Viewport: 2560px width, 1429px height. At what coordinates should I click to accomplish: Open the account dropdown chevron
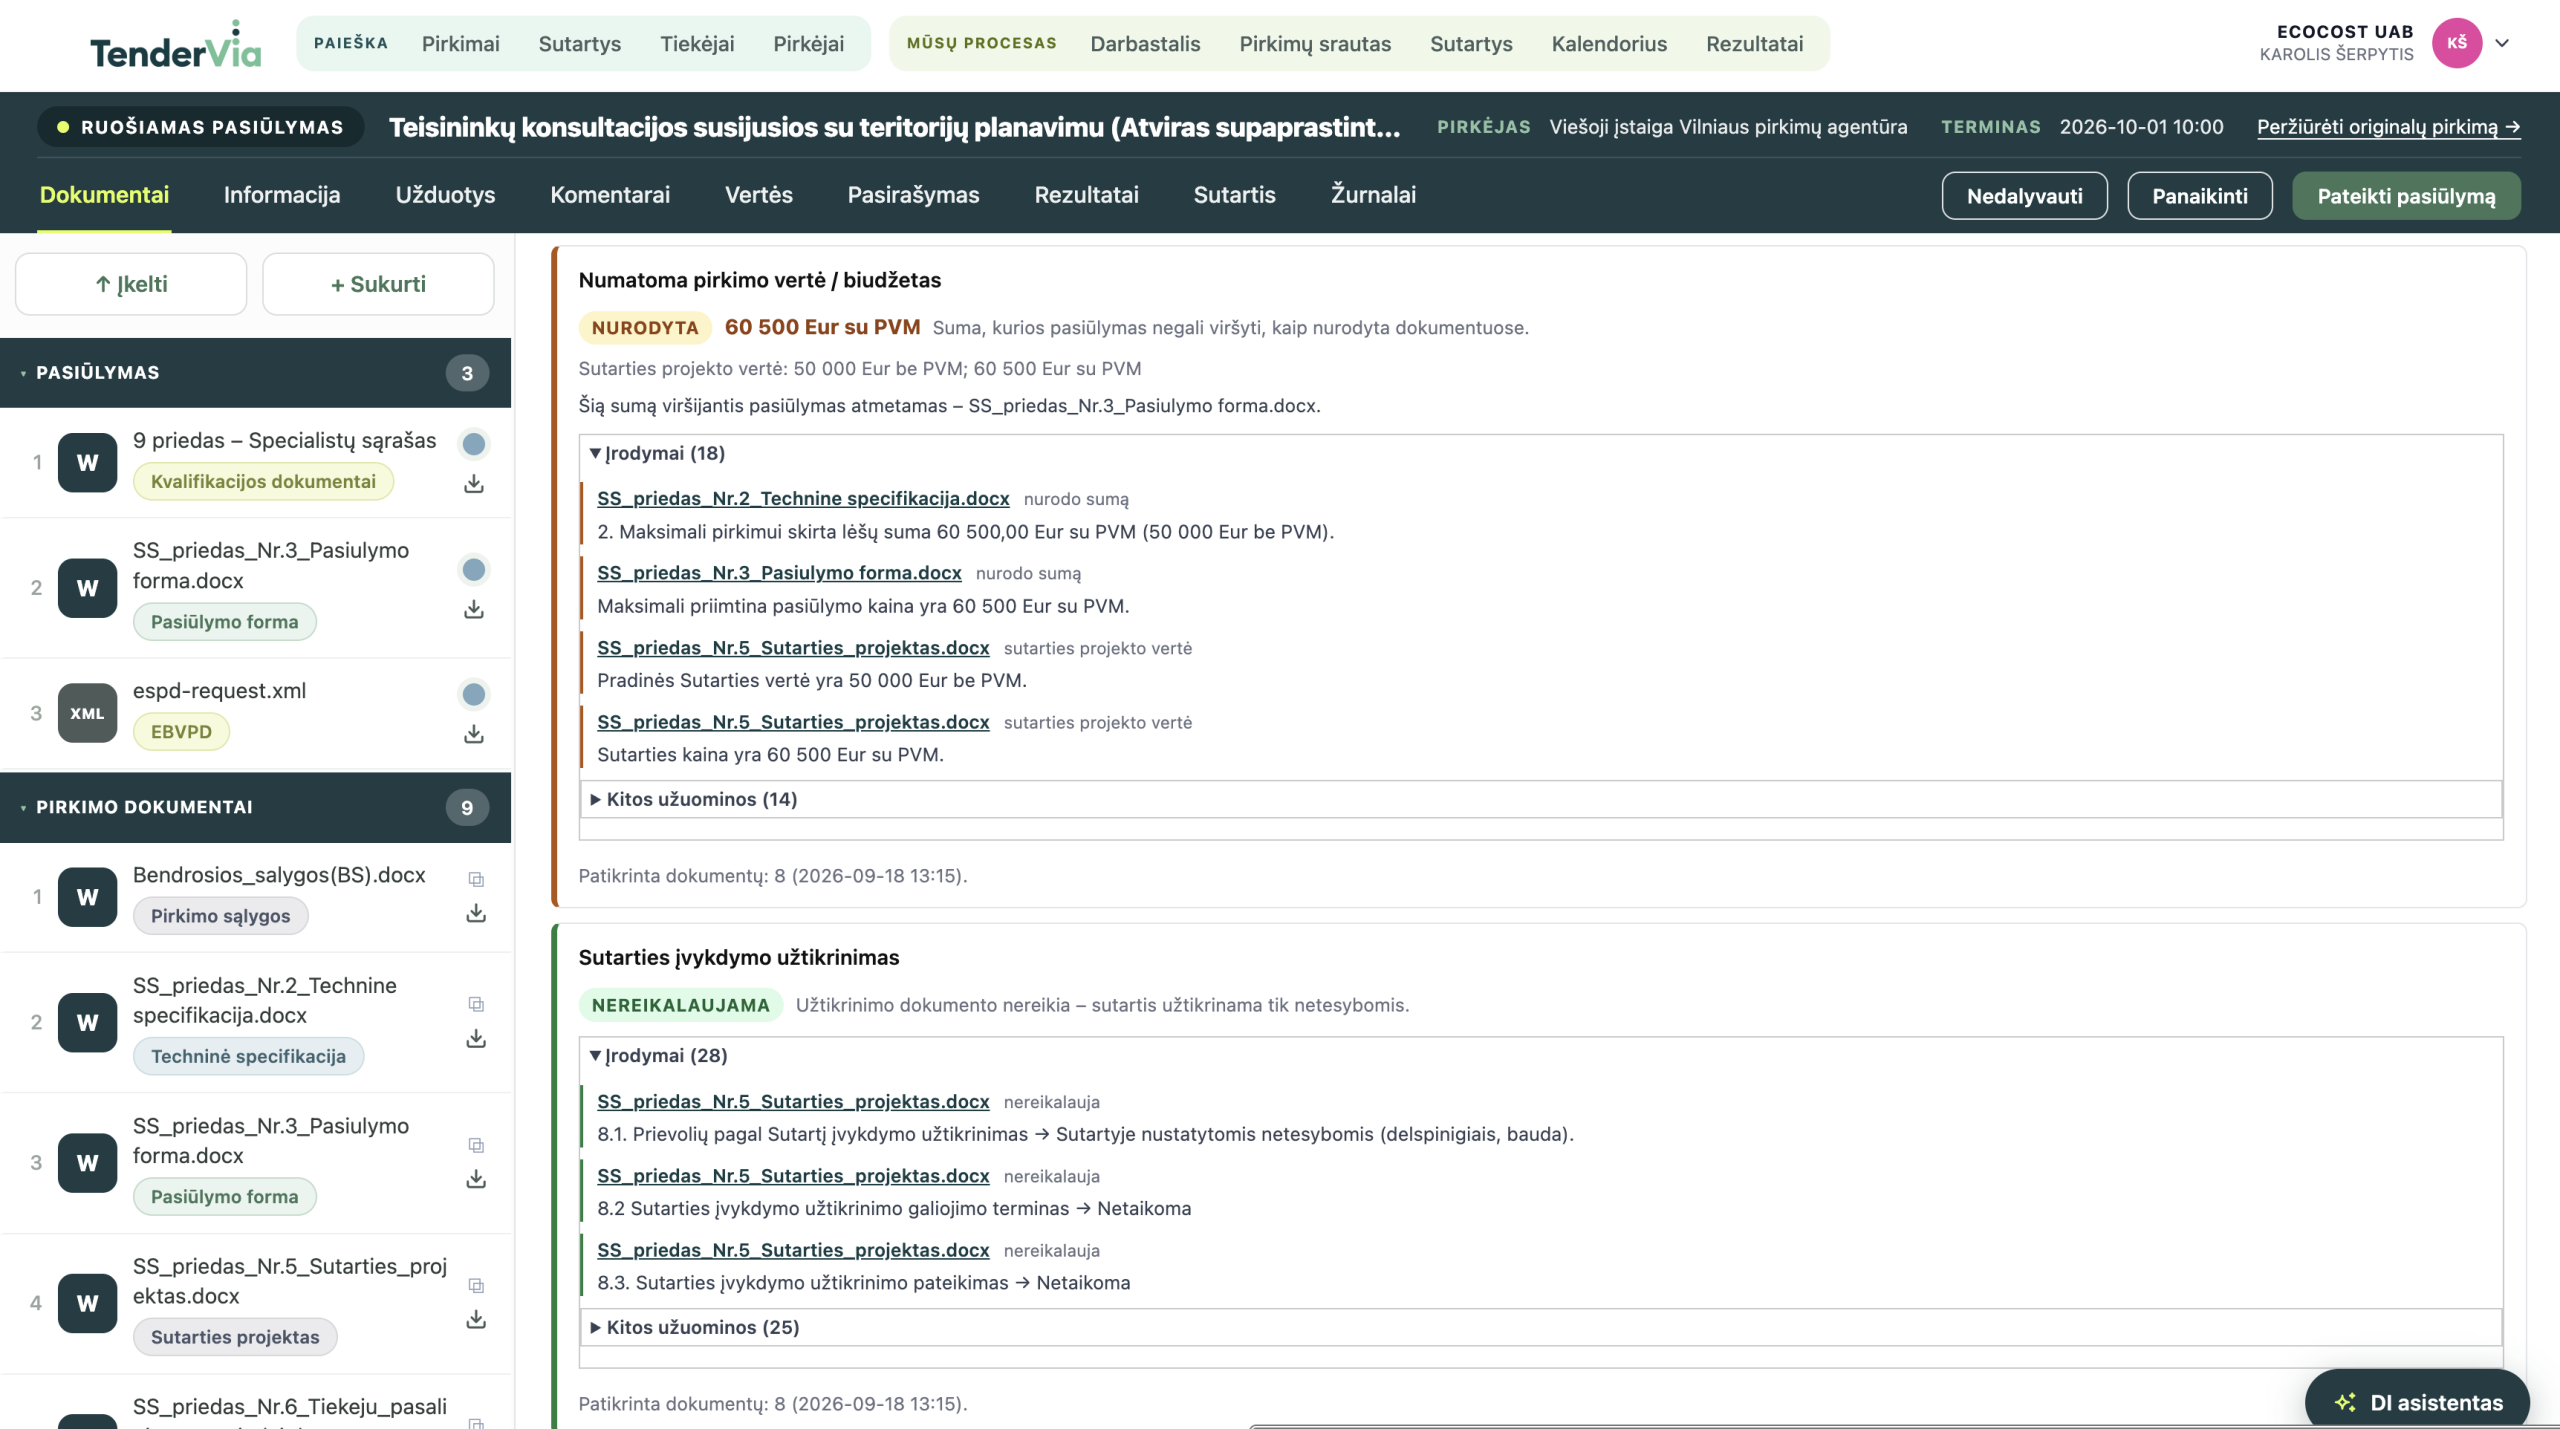(x=2502, y=43)
